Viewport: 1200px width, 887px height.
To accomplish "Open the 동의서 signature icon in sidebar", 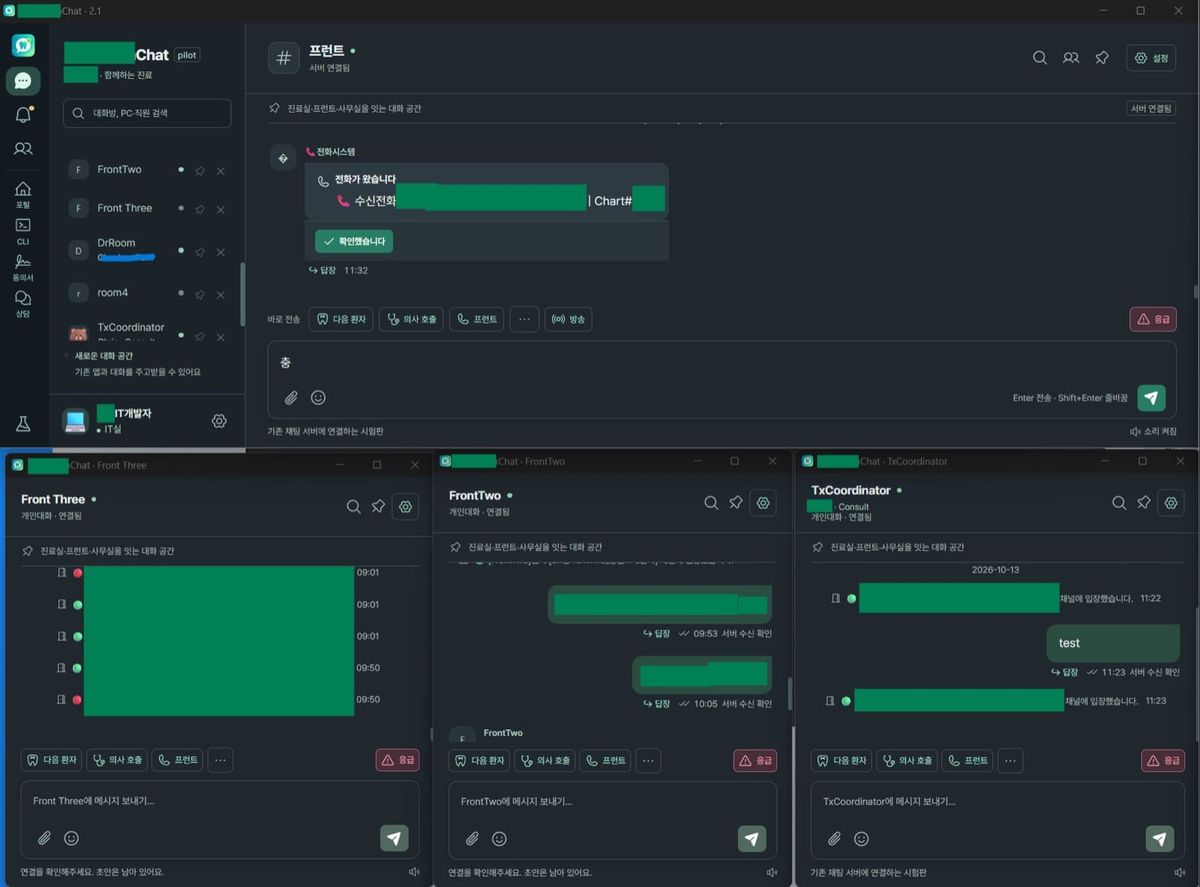I will click(x=23, y=267).
